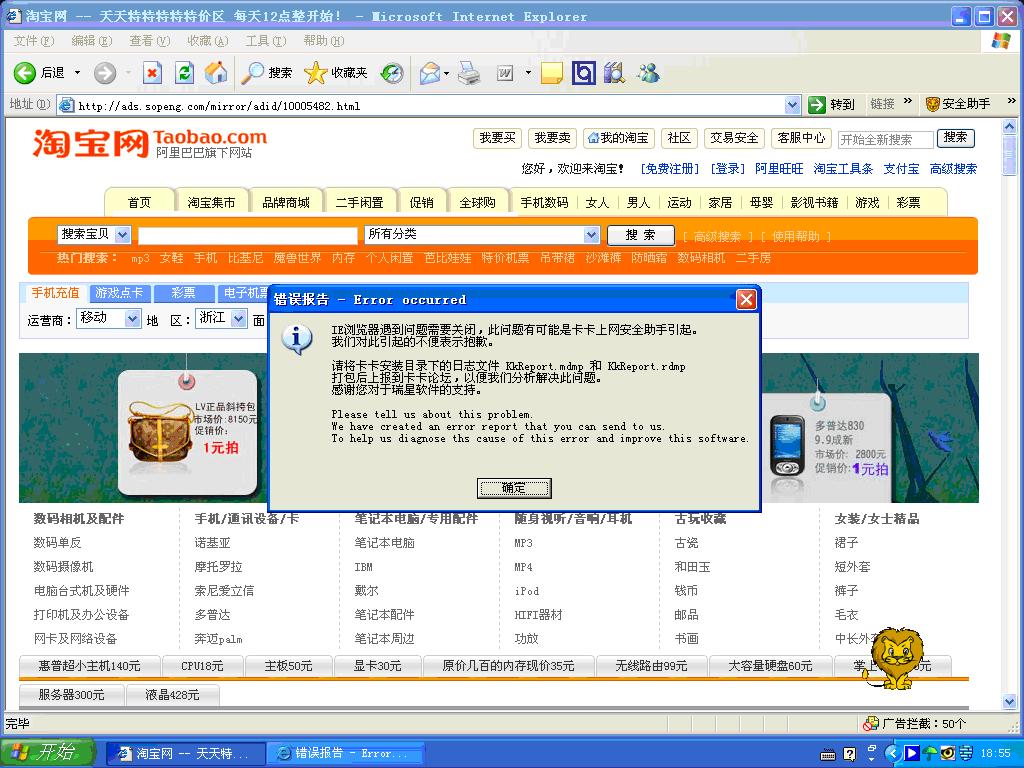This screenshot has height=768, width=1024.
Task: Close the 错误报告 error dialog
Action: [746, 299]
